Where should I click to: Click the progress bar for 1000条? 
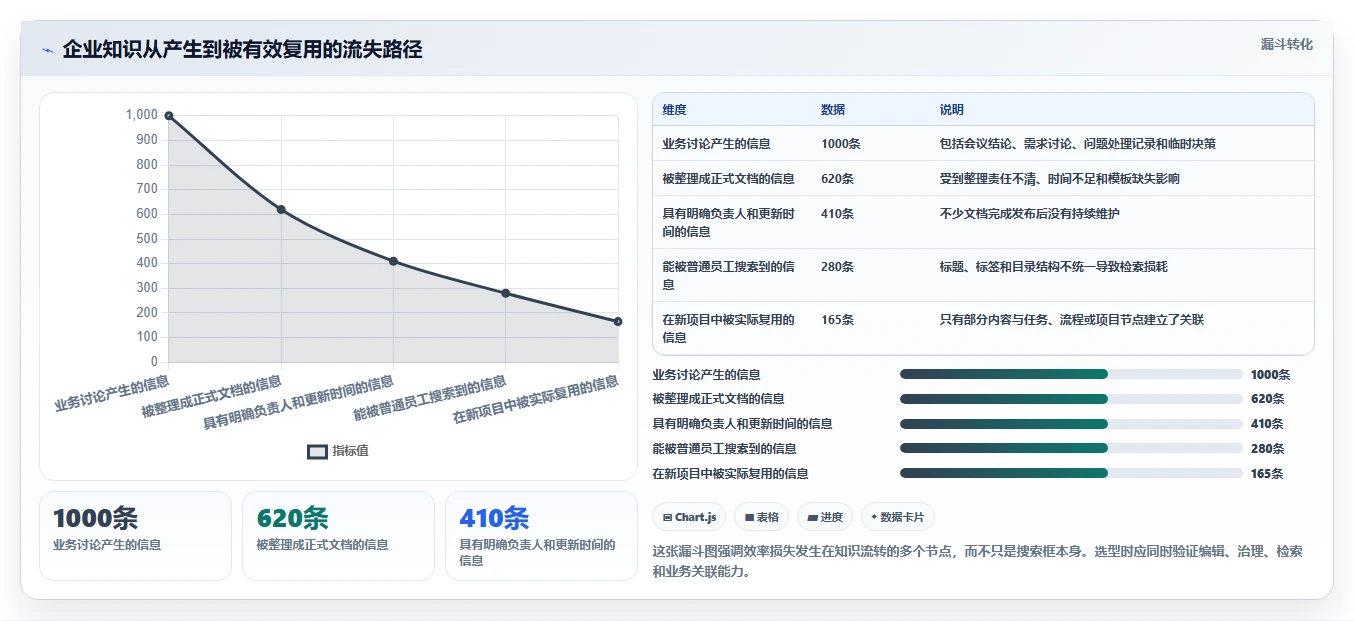(1071, 374)
